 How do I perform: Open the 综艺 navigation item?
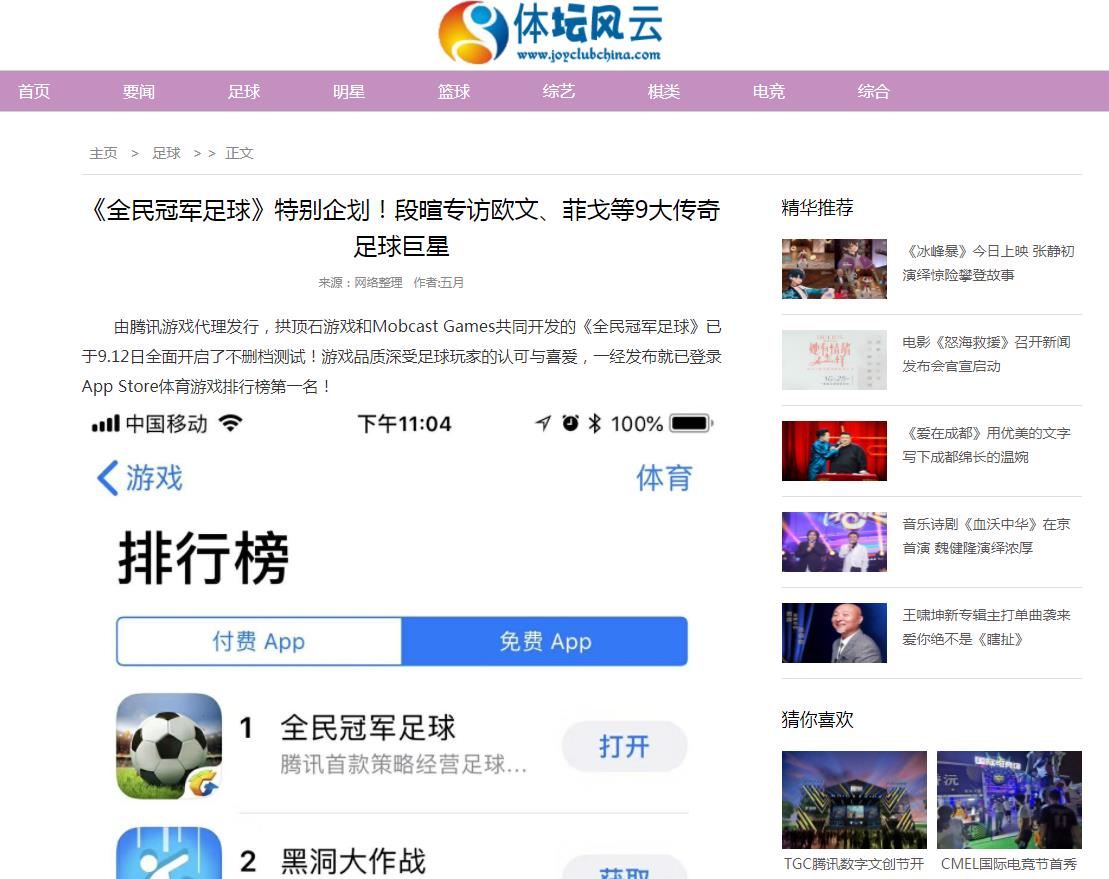[x=559, y=91]
